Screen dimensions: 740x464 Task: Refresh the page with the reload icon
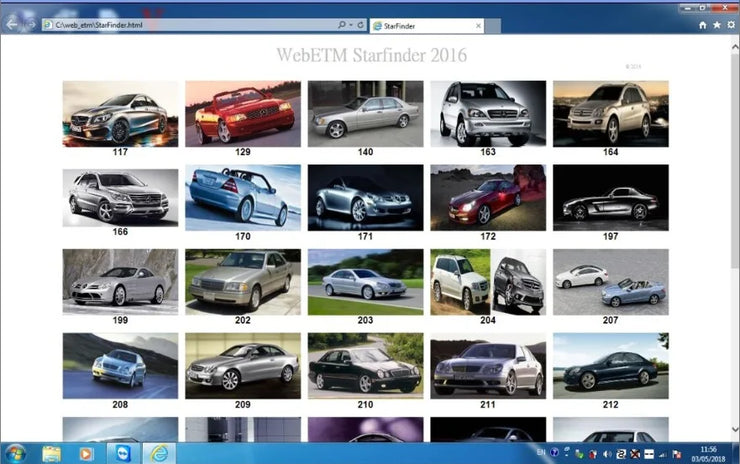(x=360, y=23)
